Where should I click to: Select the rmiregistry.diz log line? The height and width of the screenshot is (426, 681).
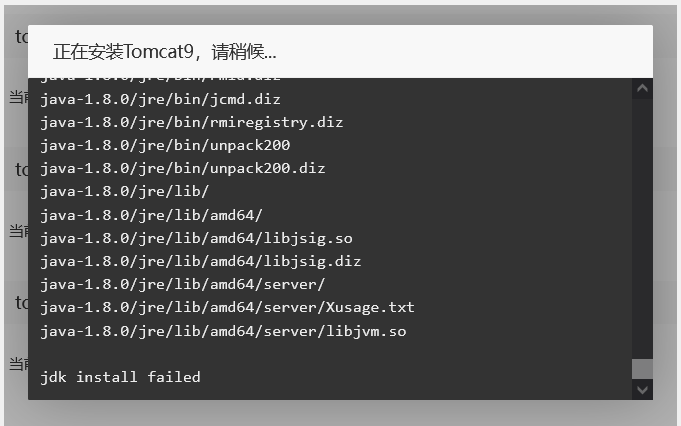pyautogui.click(x=192, y=122)
